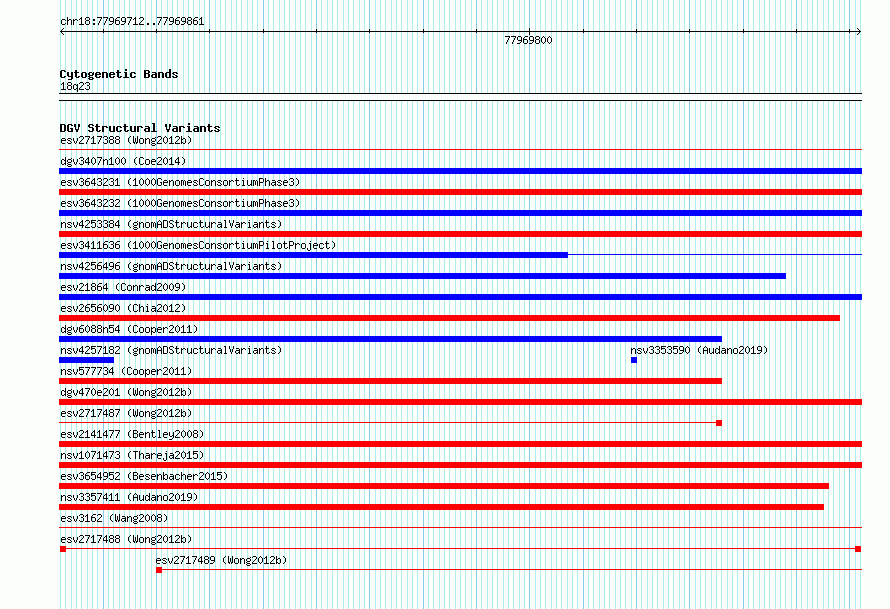This screenshot has height=609, width=890.
Task: Click the red esv2656090 variant bar
Action: click(449, 318)
